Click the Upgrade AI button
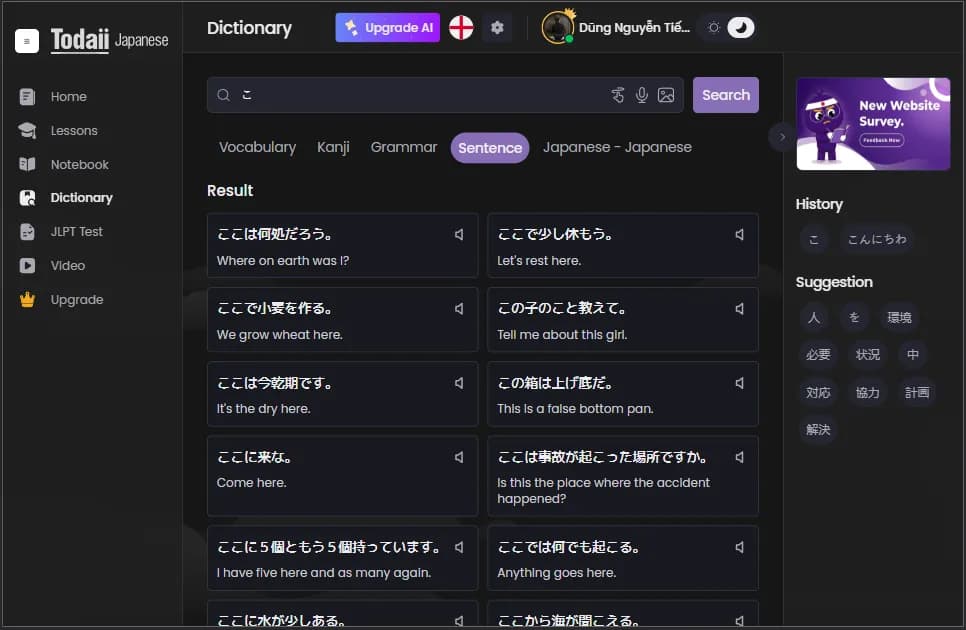Image resolution: width=966 pixels, height=630 pixels. 387,28
